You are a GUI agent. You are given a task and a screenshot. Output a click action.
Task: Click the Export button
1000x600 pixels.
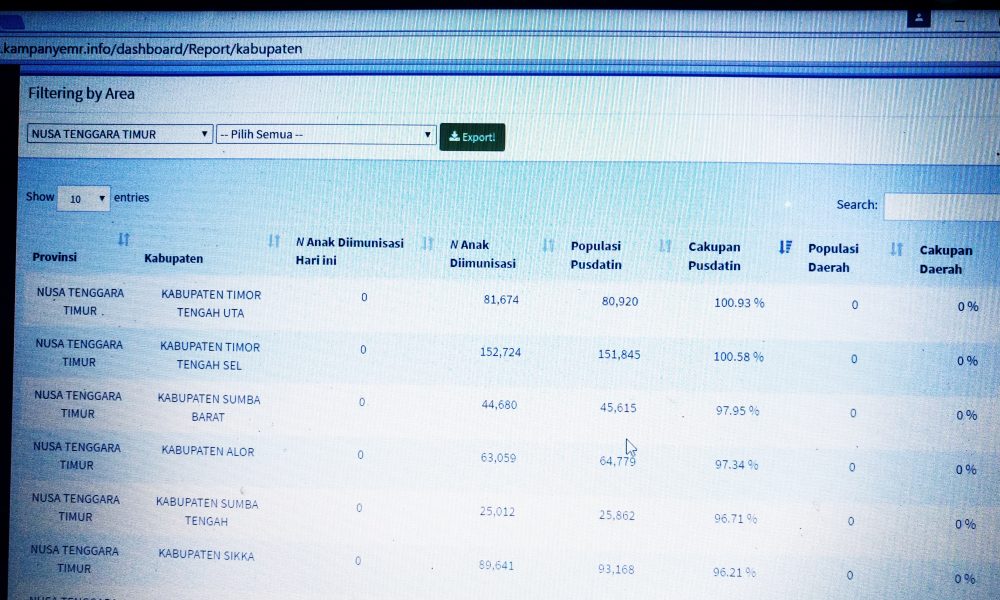click(x=472, y=137)
